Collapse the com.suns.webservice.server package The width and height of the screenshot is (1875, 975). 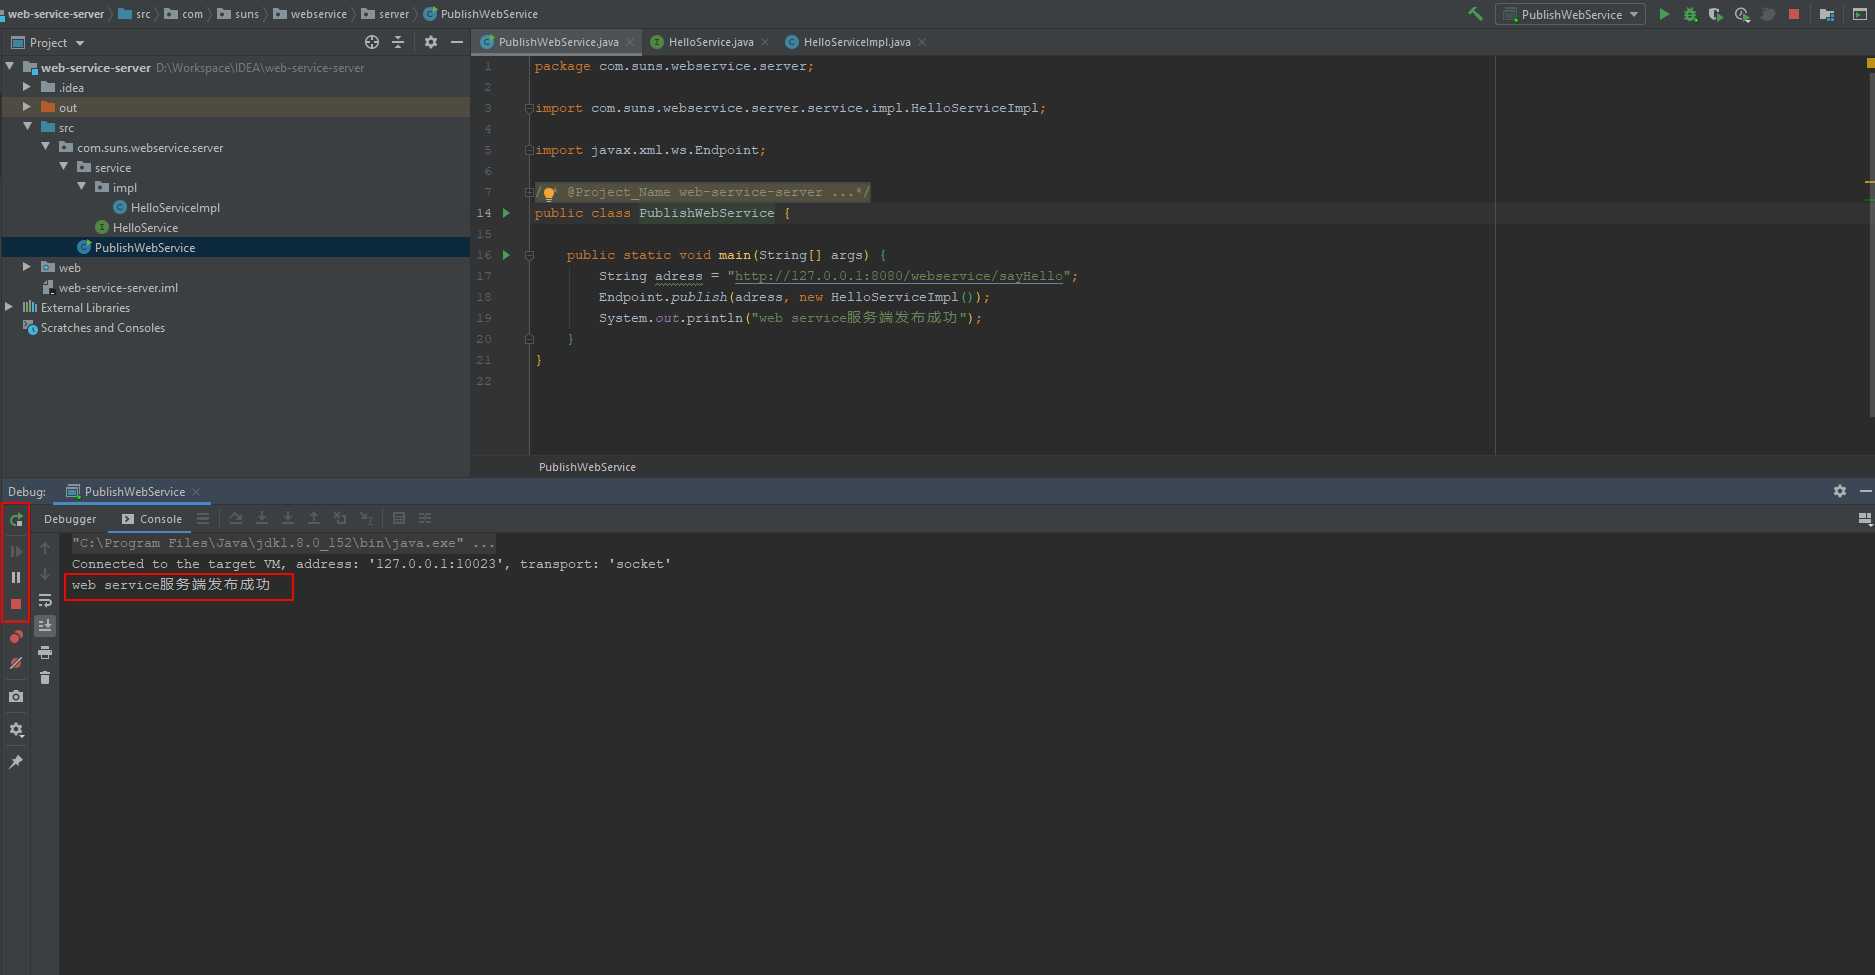pos(45,147)
